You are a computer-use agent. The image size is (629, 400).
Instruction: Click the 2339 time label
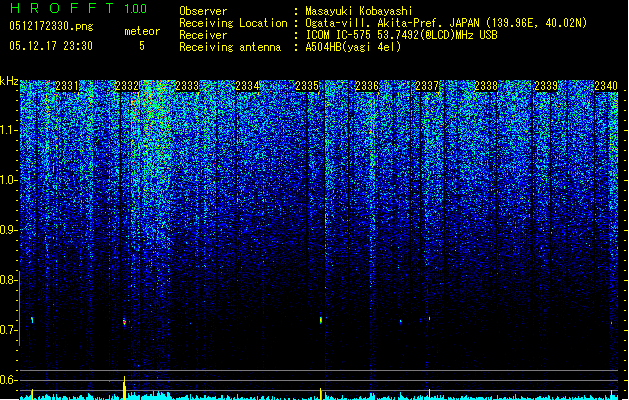click(x=546, y=86)
